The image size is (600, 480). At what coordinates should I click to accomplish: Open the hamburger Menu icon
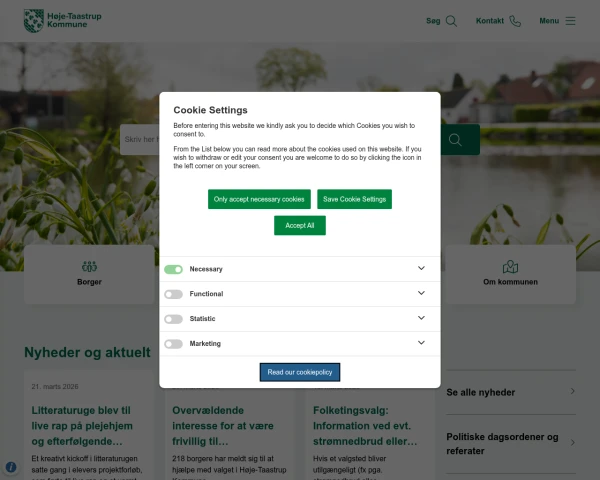(570, 21)
